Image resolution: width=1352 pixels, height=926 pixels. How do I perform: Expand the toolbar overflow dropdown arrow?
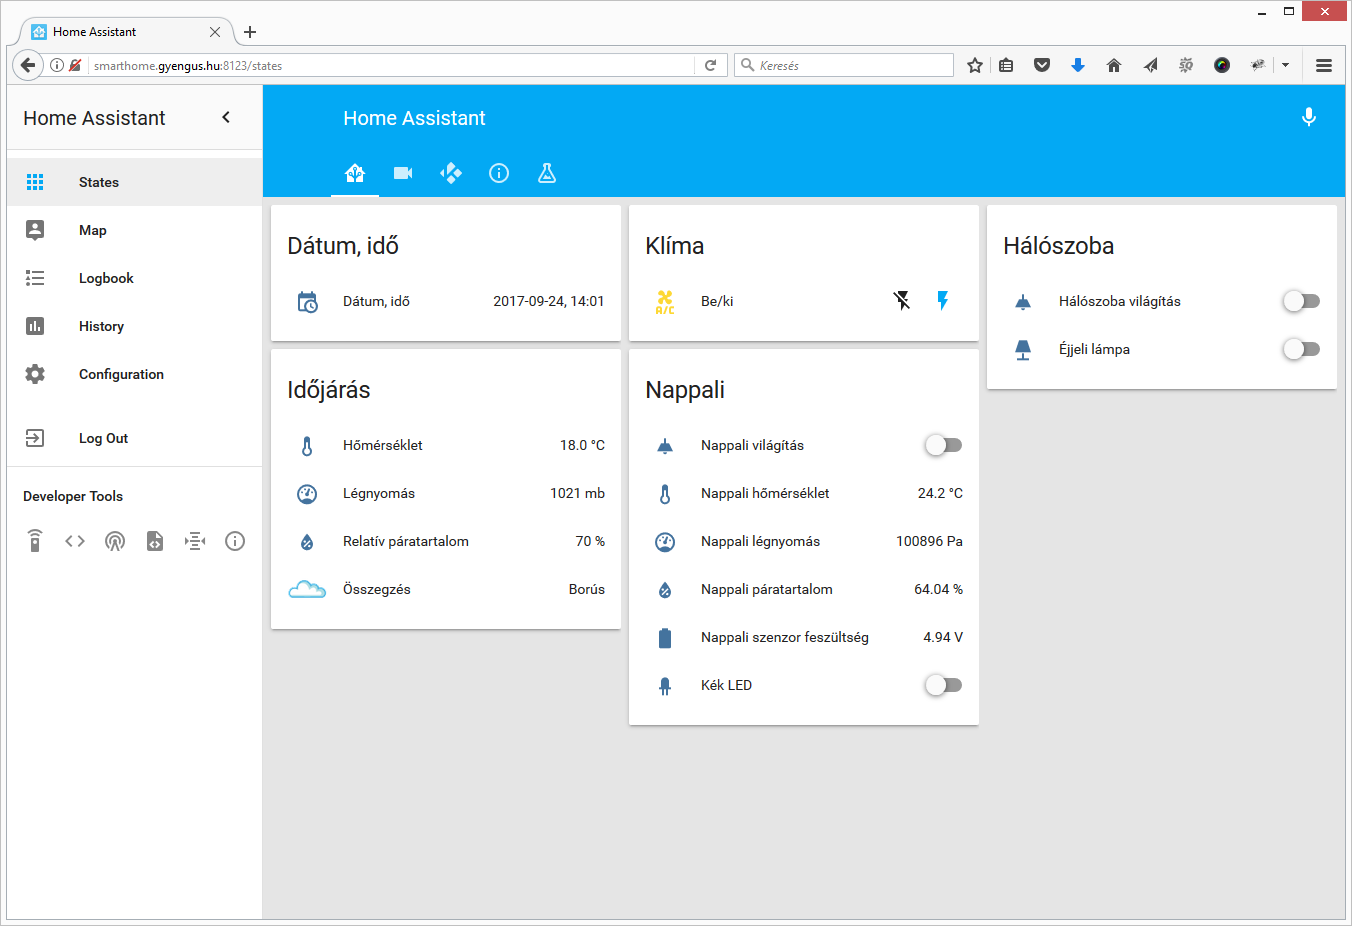click(x=1285, y=65)
